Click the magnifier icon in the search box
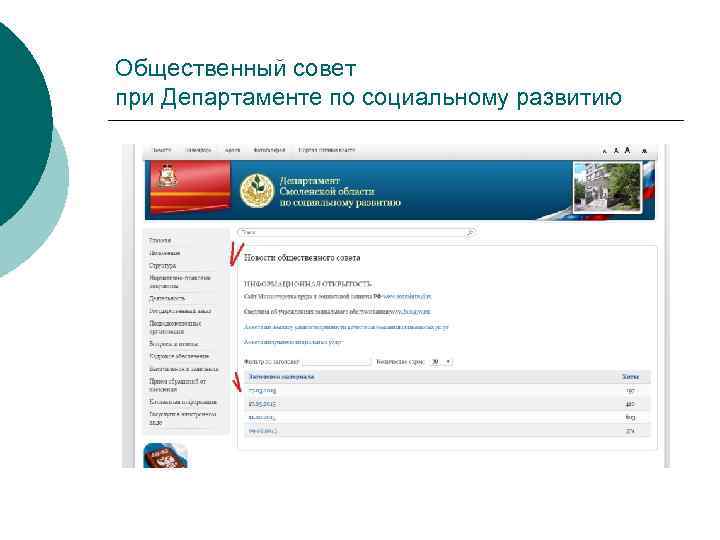The height and width of the screenshot is (540, 720). [x=470, y=233]
